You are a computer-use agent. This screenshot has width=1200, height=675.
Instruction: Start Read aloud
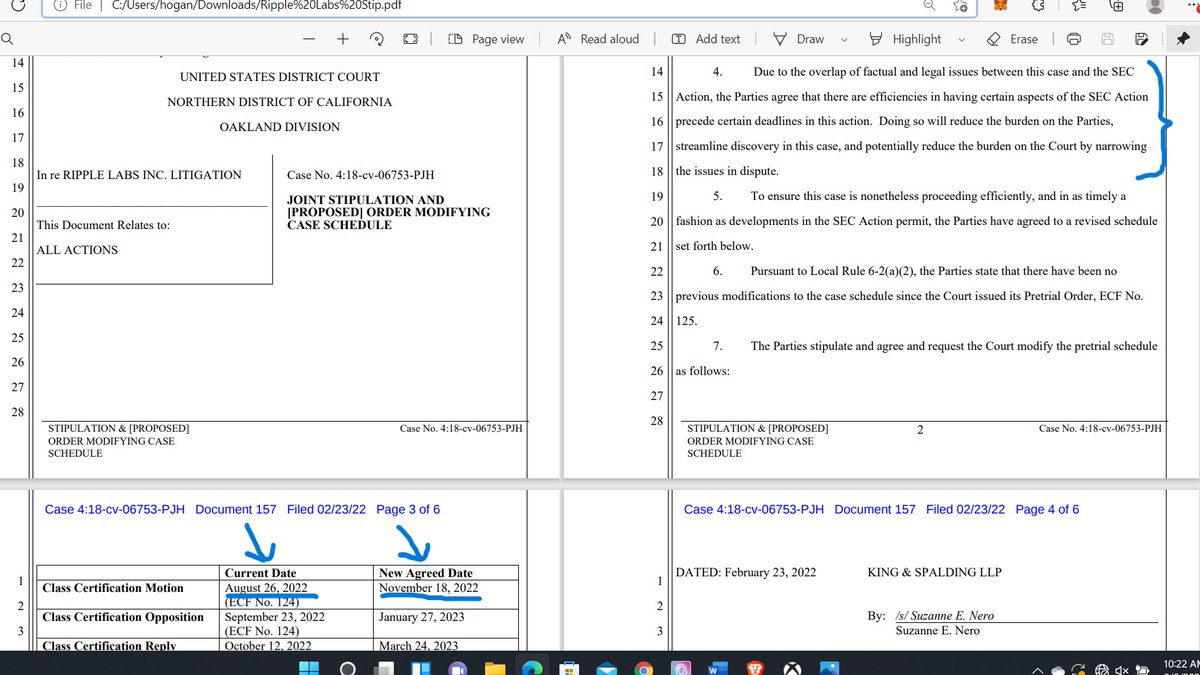pos(598,39)
